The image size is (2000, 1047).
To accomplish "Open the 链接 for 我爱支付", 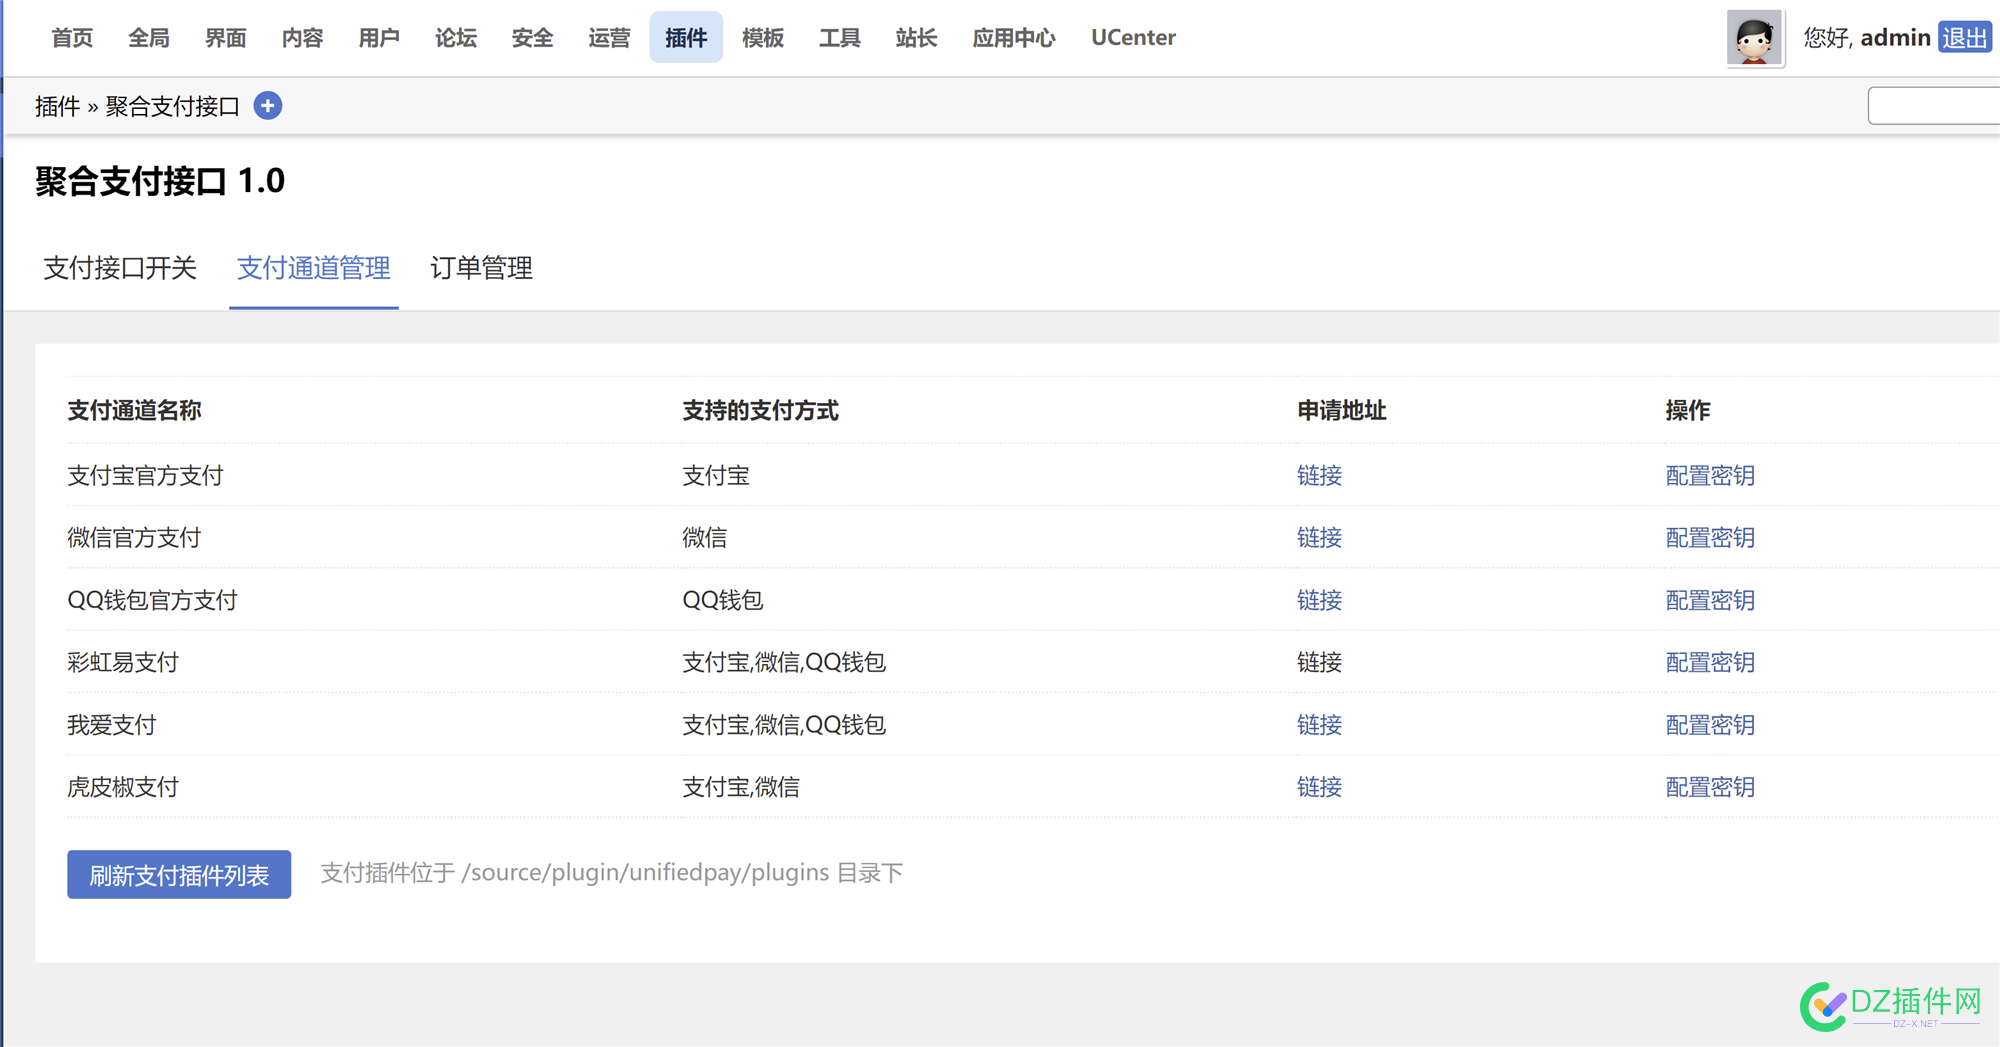I will [x=1319, y=725].
